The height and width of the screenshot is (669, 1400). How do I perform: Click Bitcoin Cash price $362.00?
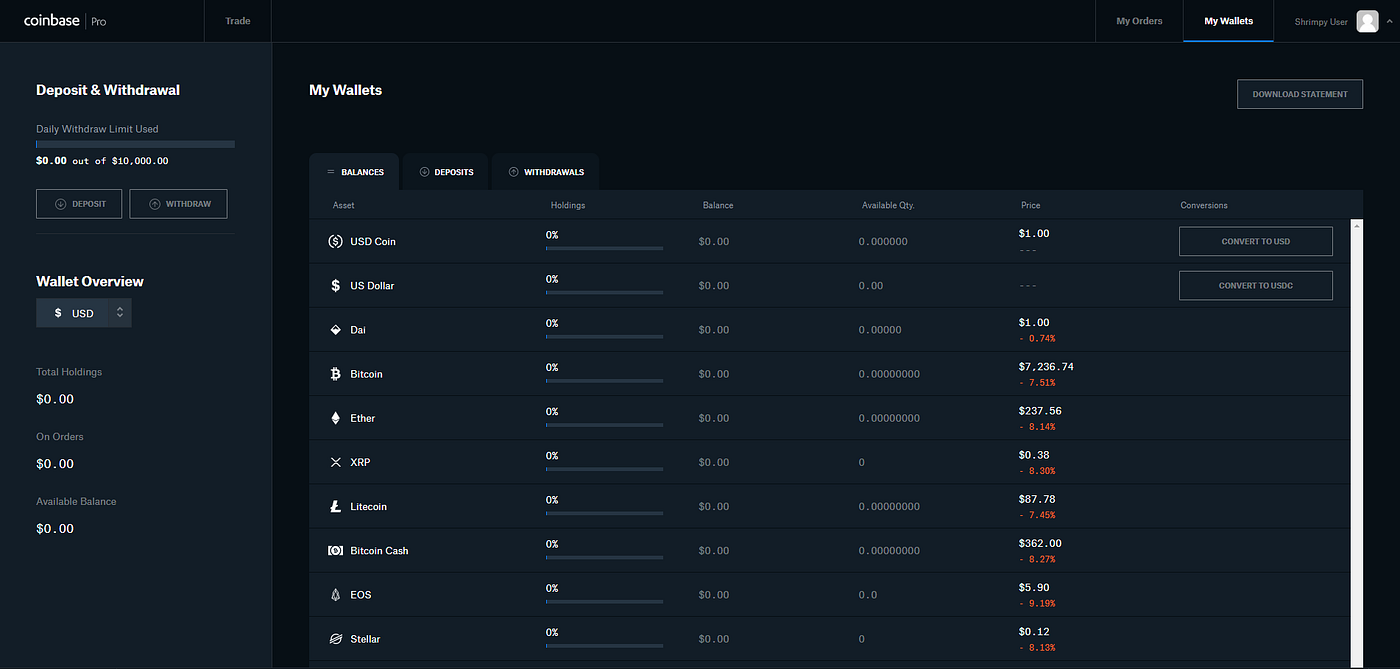tap(1040, 543)
